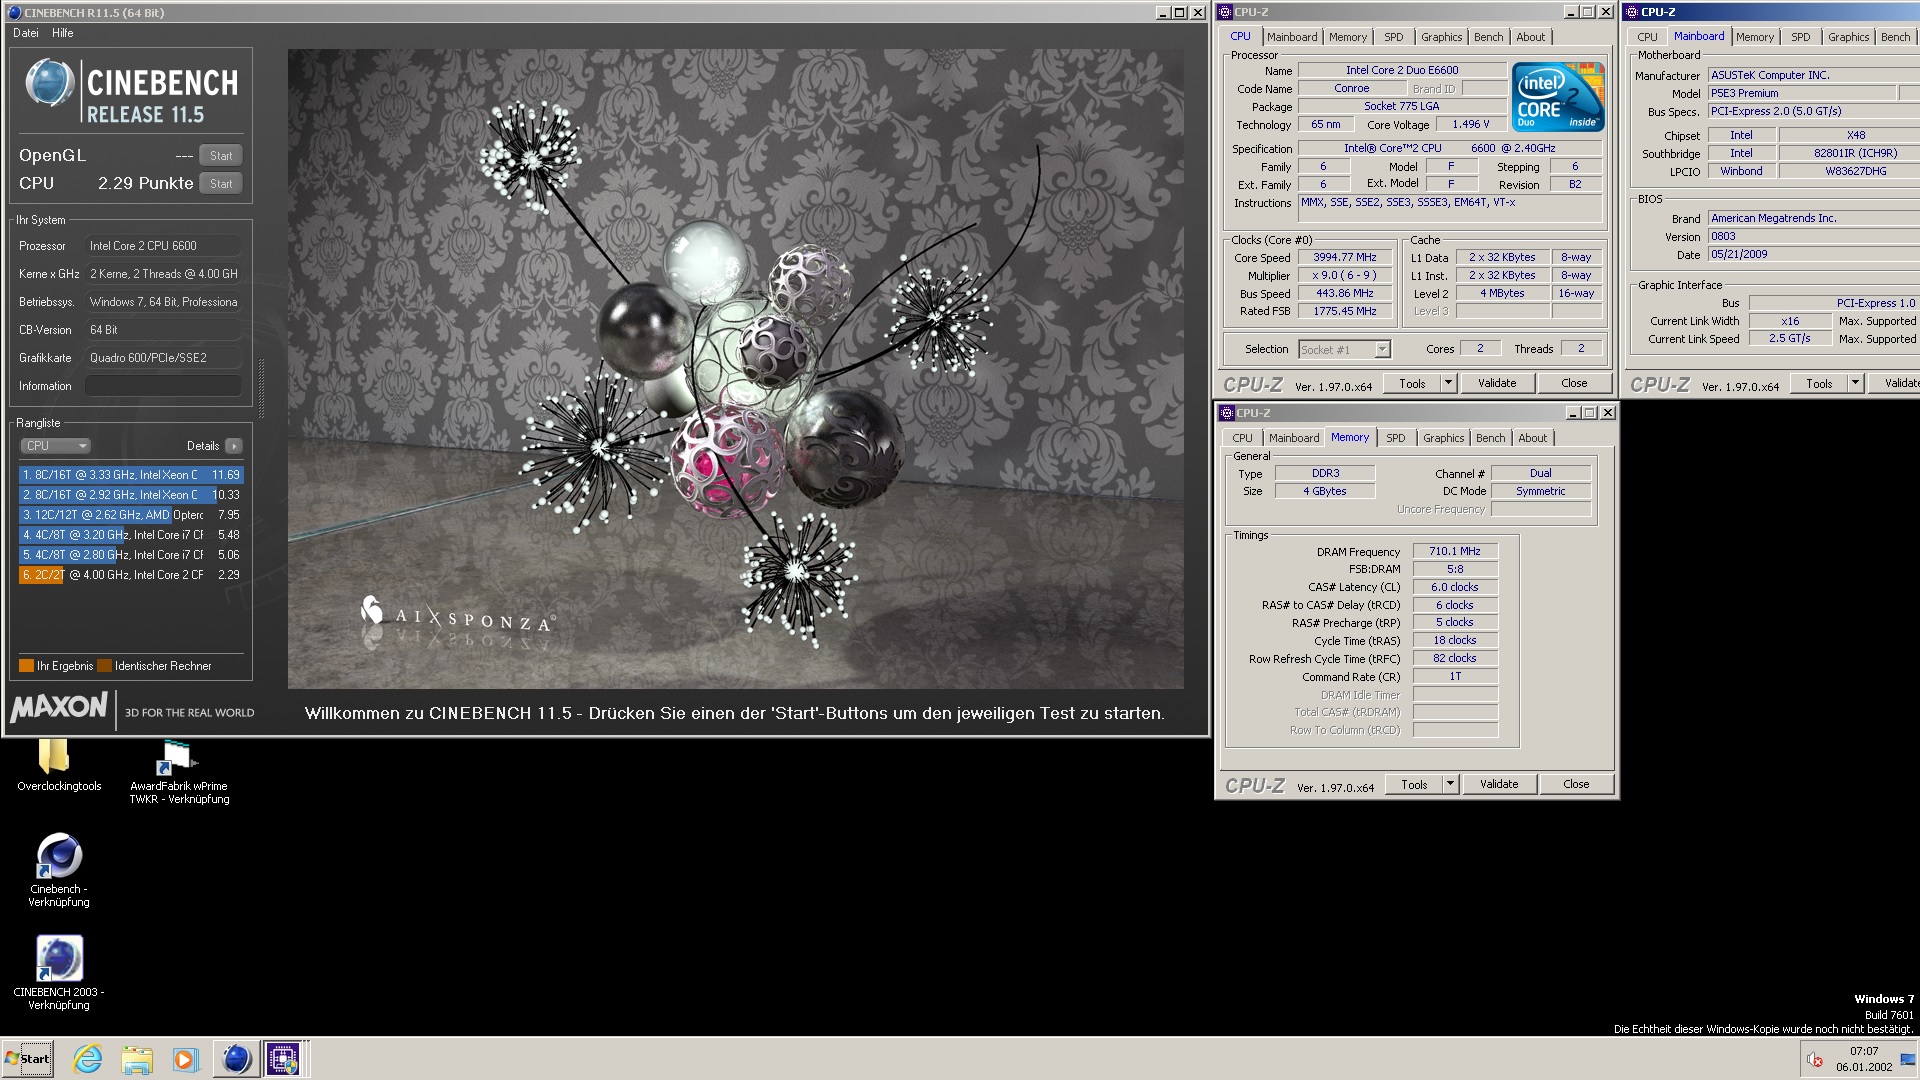Screen dimensions: 1920x1080
Task: Open the Hilfe menu
Action: point(63,33)
